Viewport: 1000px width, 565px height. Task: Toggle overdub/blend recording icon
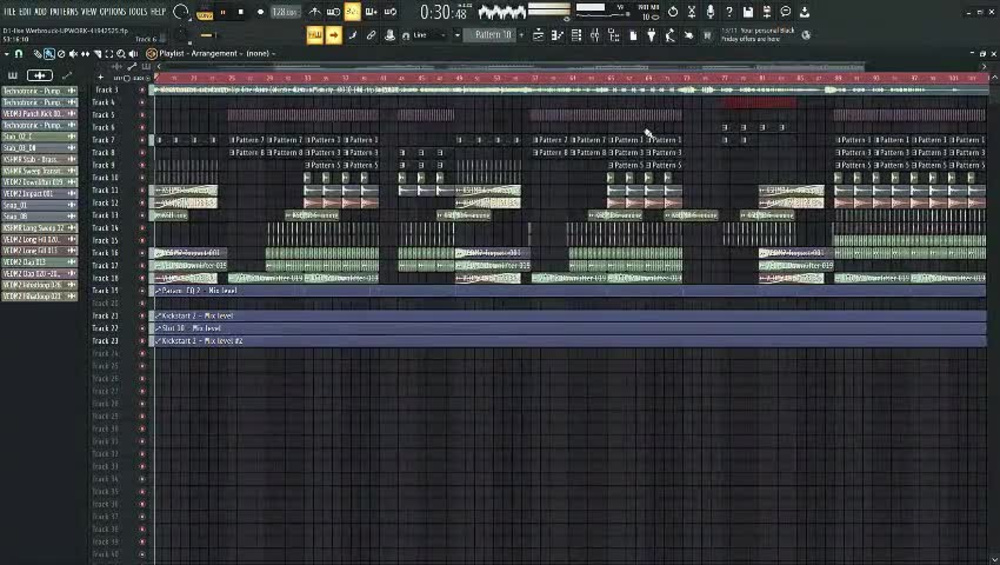coord(371,11)
